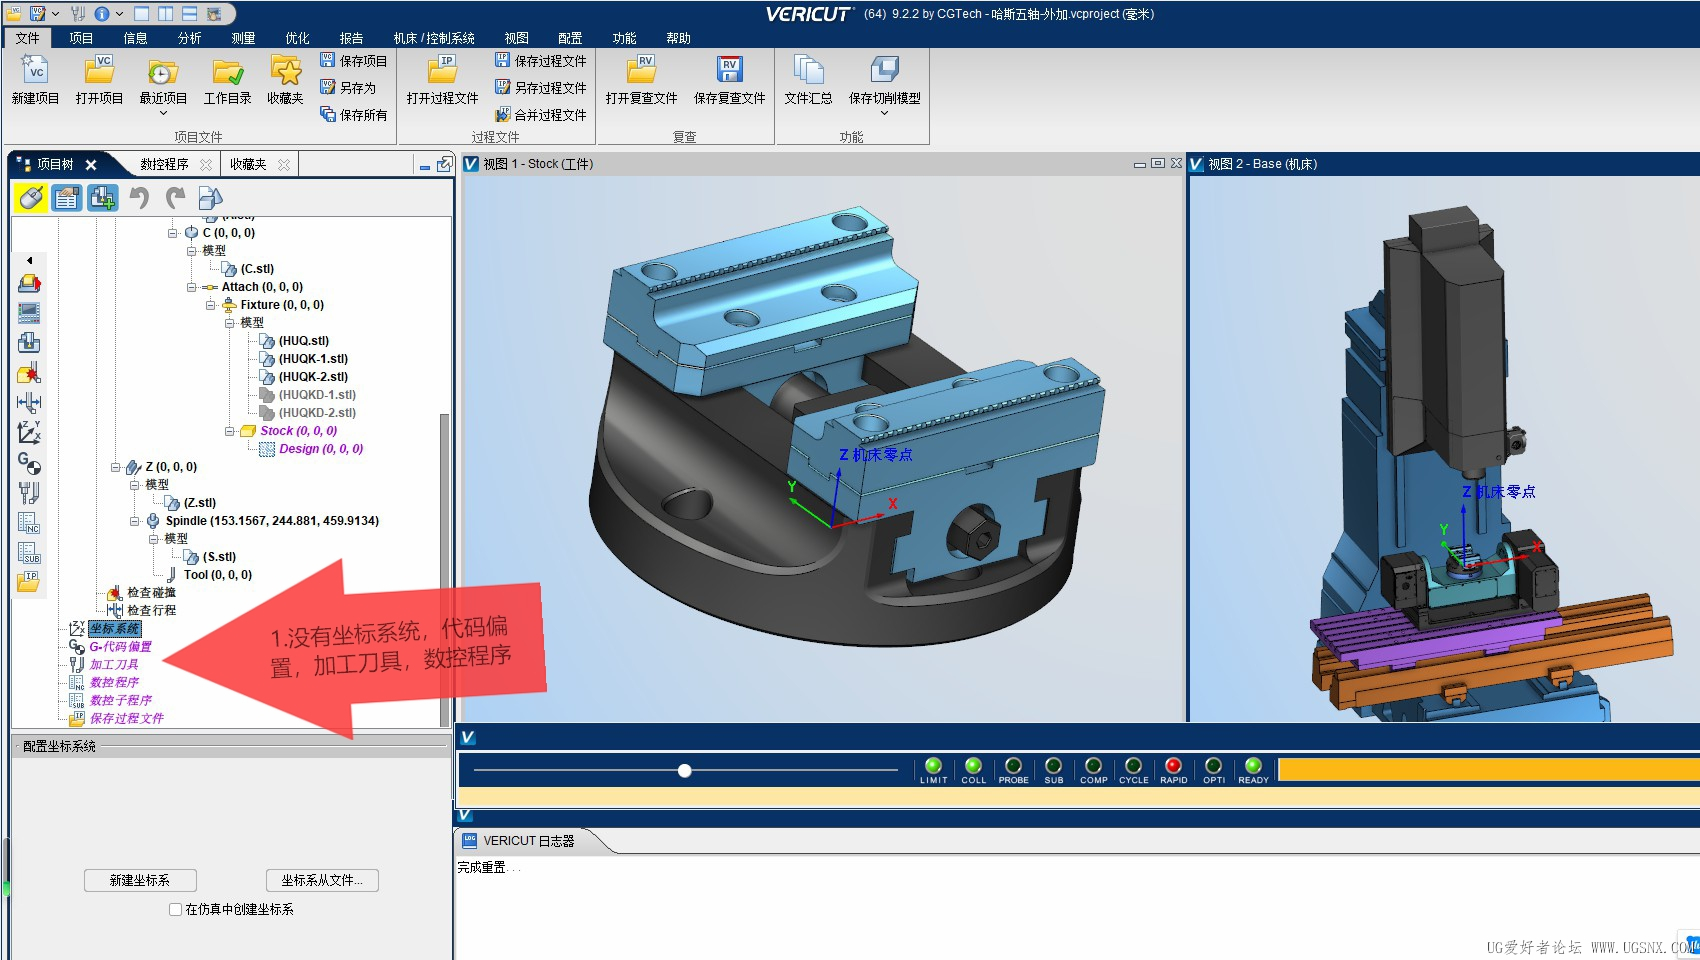Viewport: 1700px width, 960px height.
Task: Click the Open Project (打开项目) icon
Action: point(99,71)
